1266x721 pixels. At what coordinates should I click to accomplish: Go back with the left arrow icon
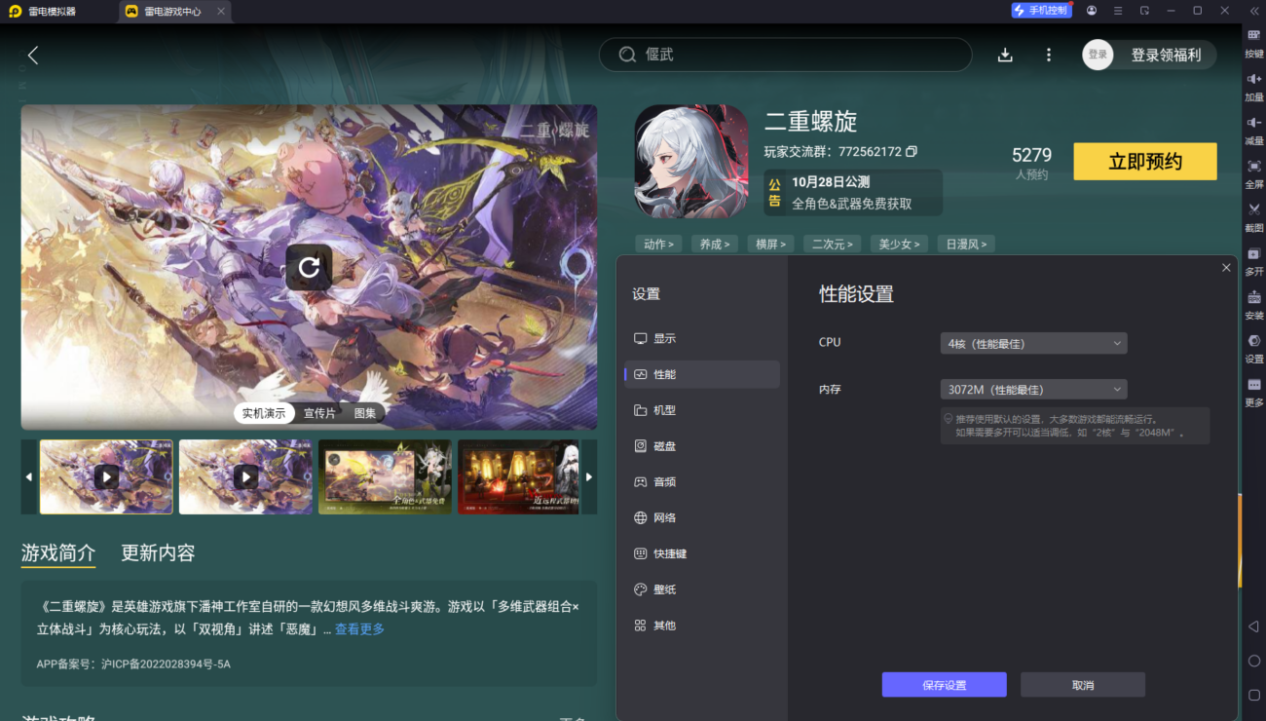(x=33, y=55)
